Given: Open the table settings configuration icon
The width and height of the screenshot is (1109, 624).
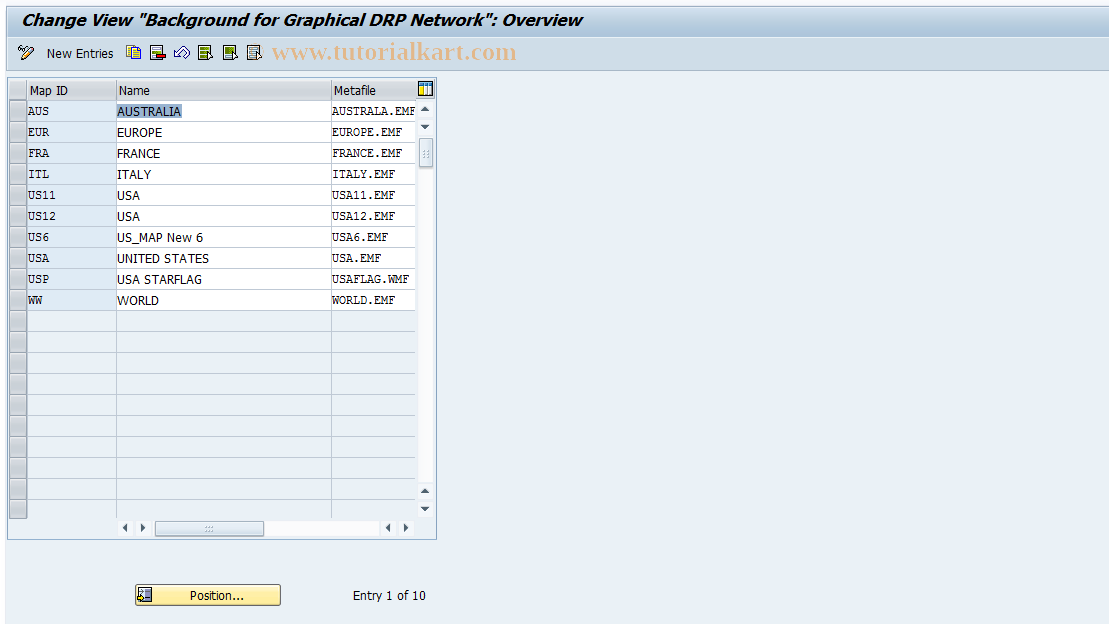Looking at the screenshot, I should point(425,88).
